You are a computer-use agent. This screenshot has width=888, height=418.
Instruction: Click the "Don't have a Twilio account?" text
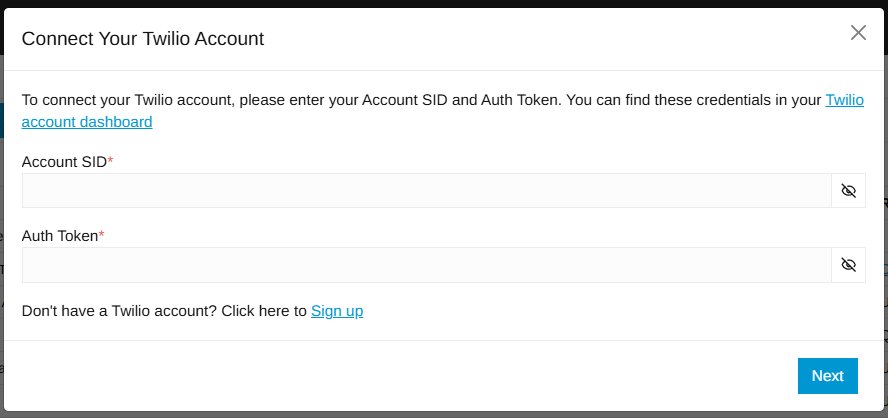click(119, 311)
